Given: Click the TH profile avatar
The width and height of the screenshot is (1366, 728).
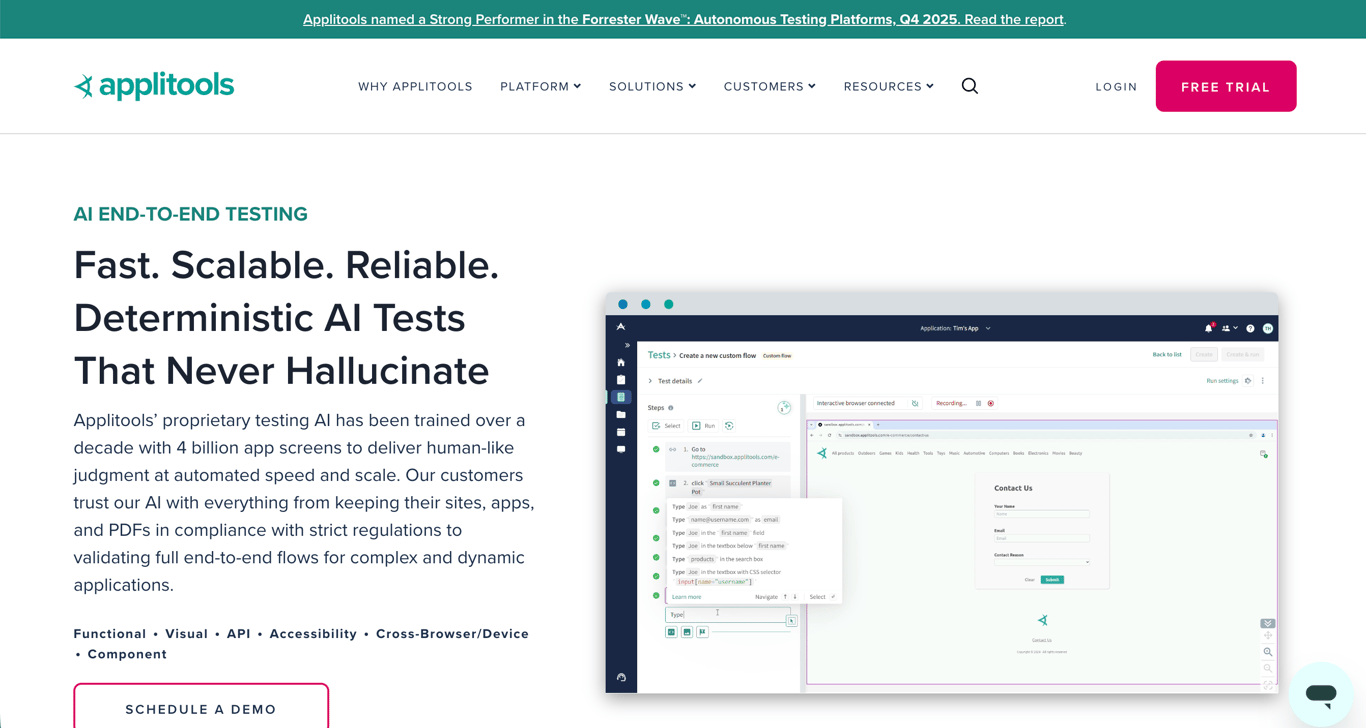Looking at the screenshot, I should (x=1267, y=327).
